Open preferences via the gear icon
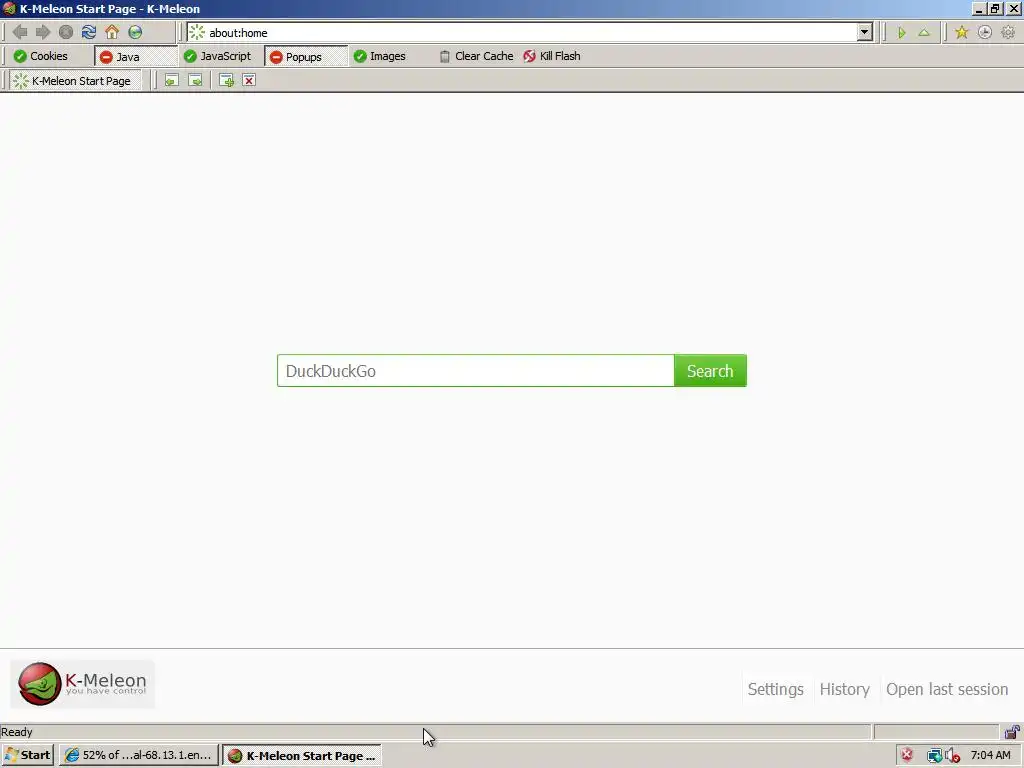This screenshot has height=768, width=1024. 1008,33
